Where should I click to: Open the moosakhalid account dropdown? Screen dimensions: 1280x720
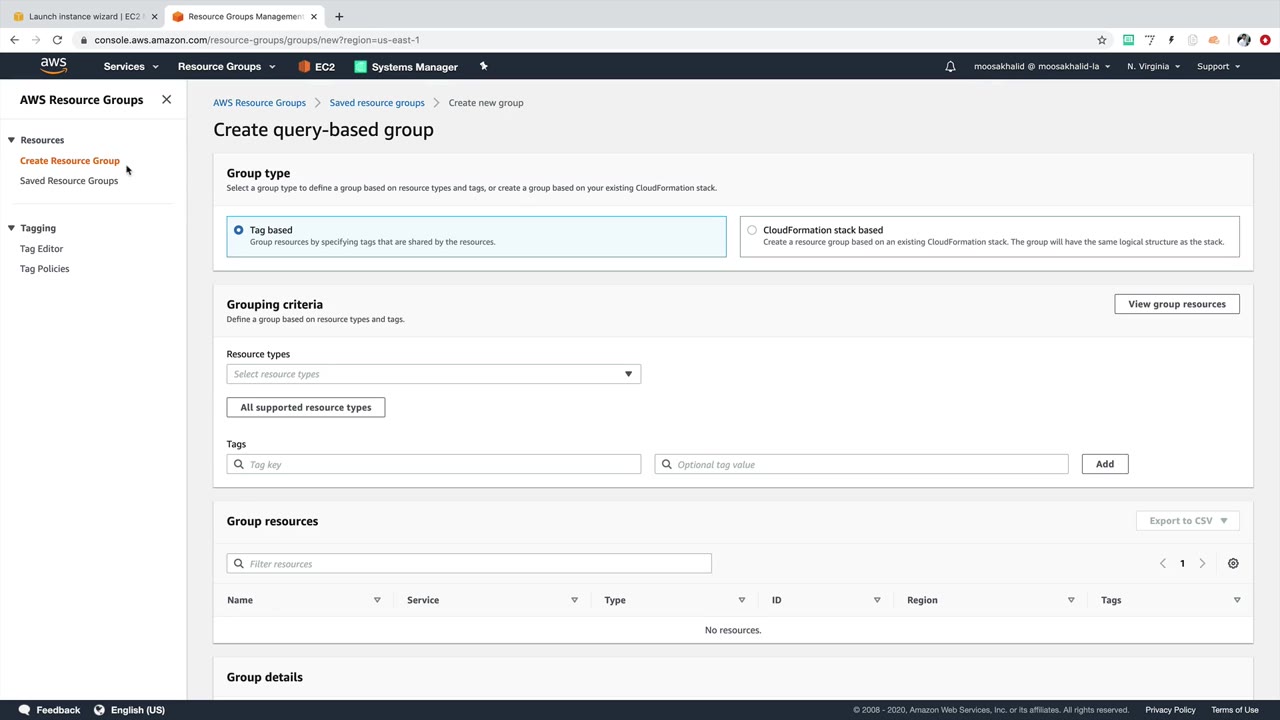coord(1042,67)
